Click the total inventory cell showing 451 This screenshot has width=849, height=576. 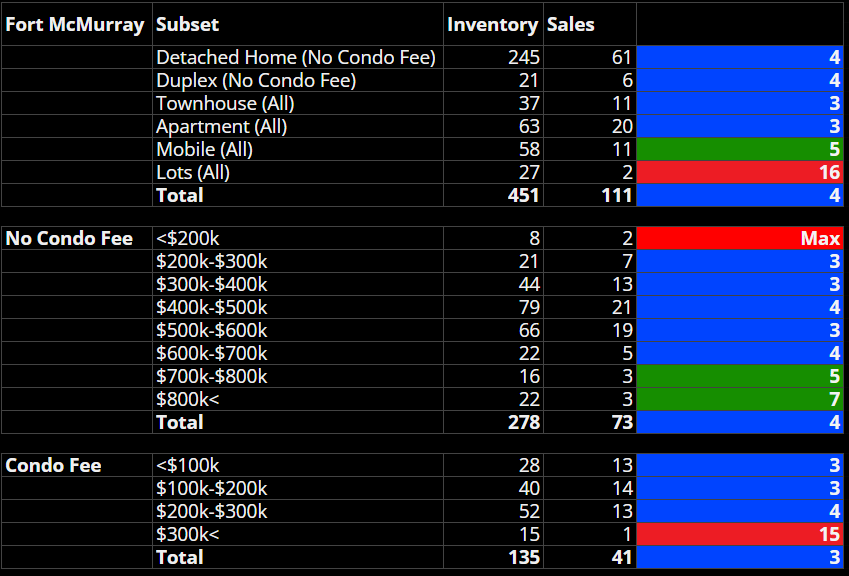(x=494, y=195)
